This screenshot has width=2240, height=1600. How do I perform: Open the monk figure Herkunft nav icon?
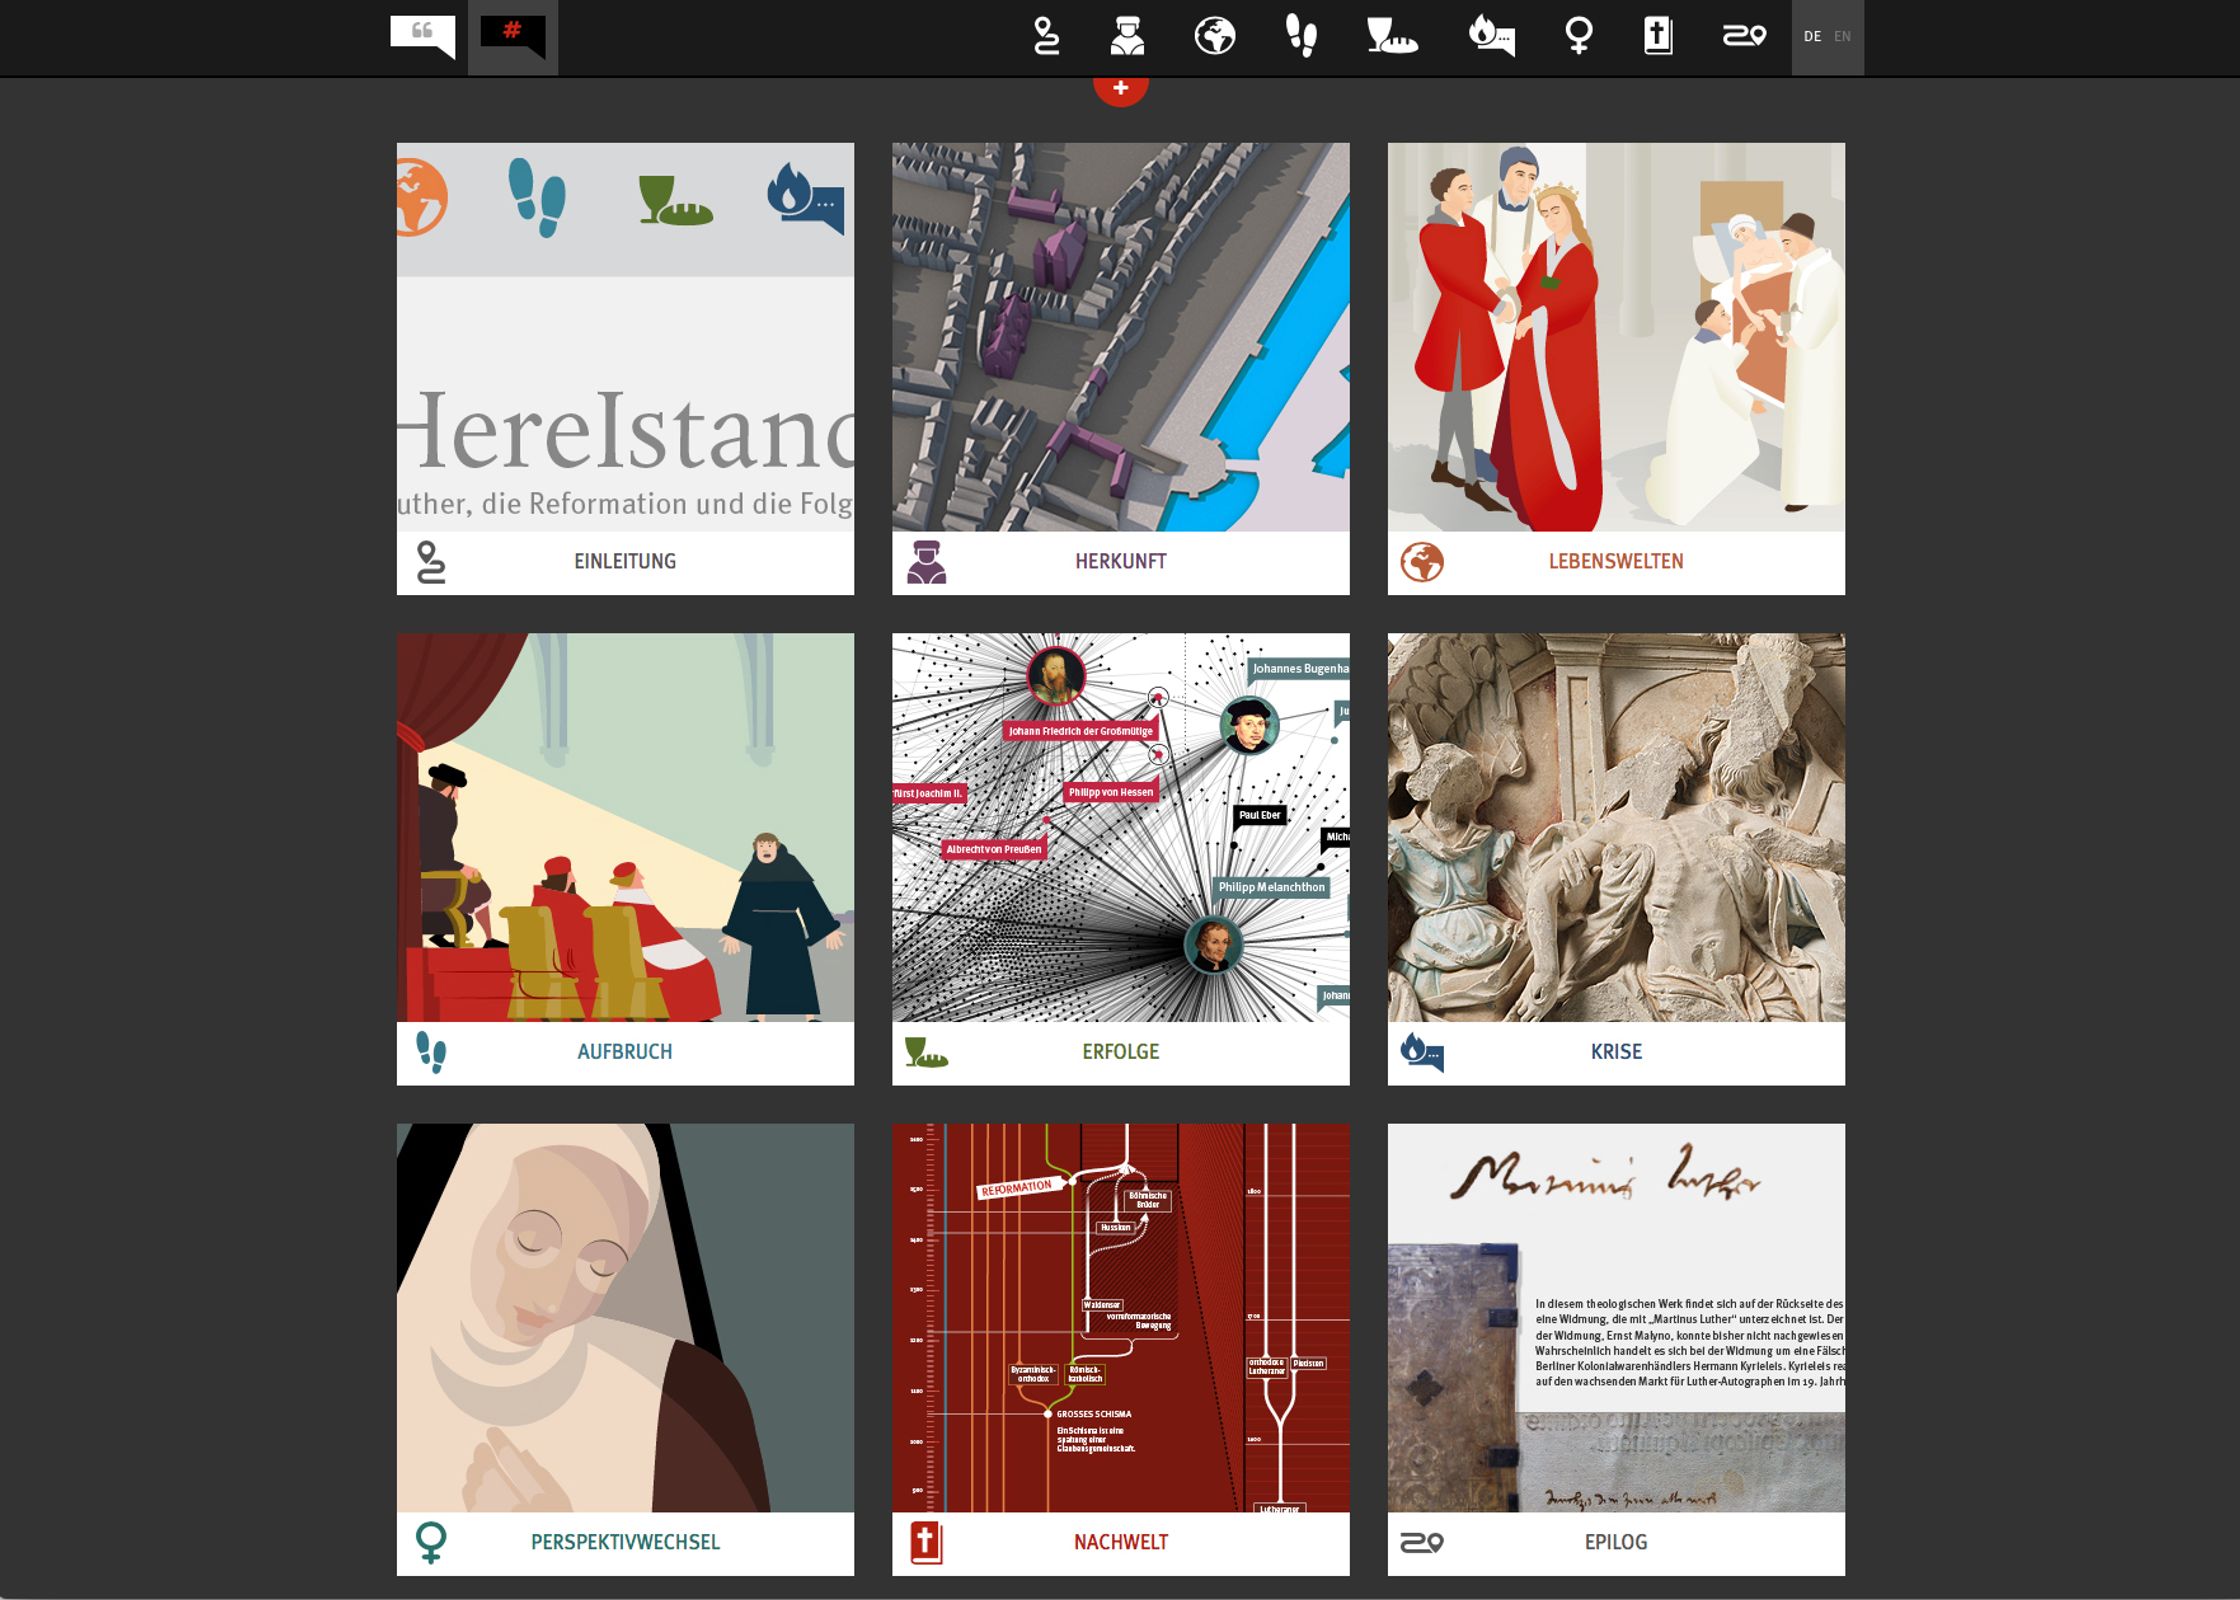[x=1127, y=36]
